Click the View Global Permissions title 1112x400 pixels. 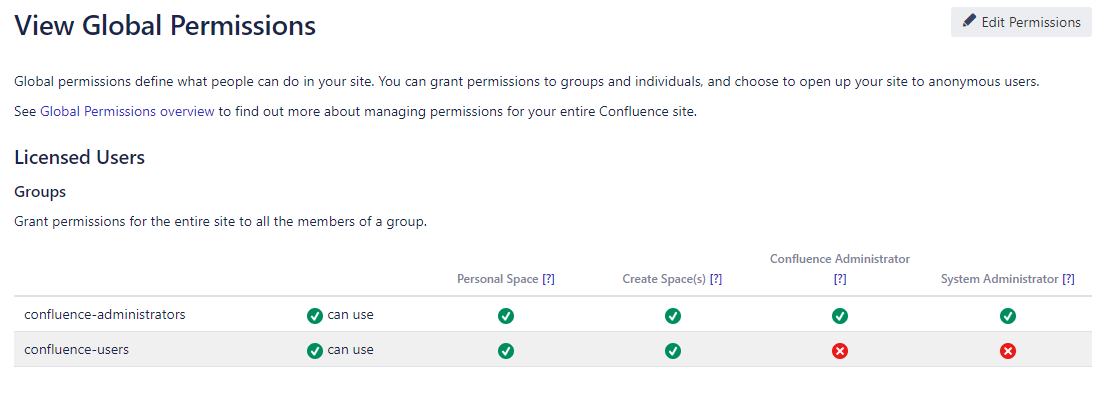click(165, 26)
